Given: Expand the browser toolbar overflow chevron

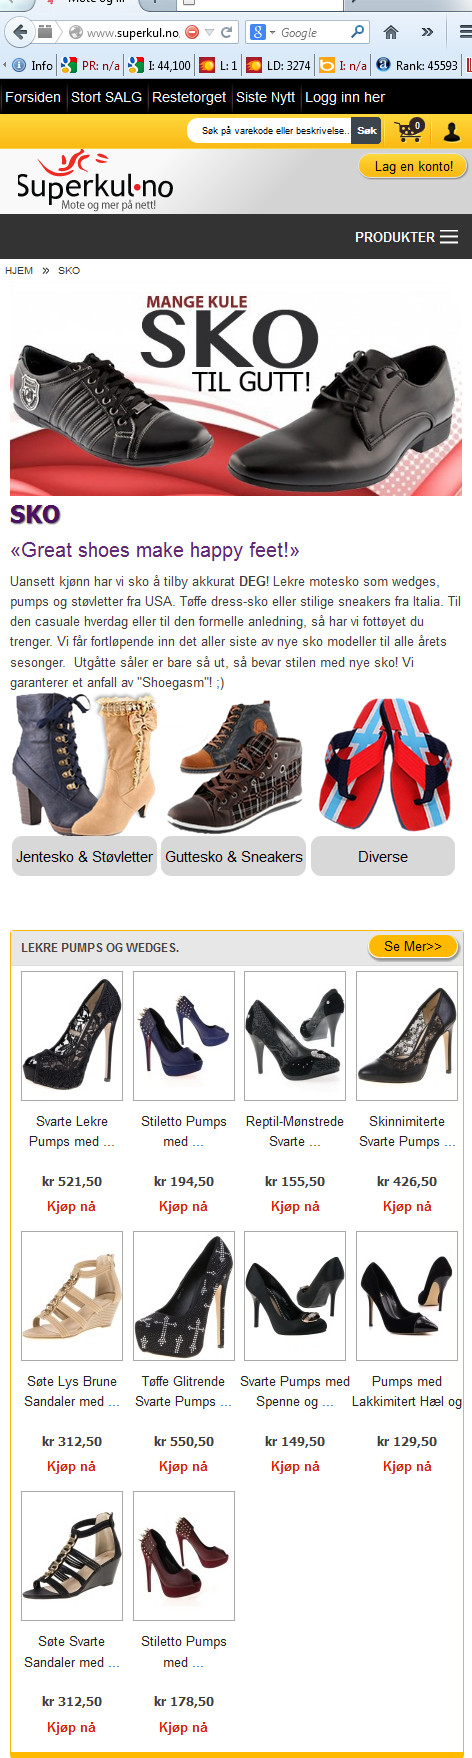Looking at the screenshot, I should click(427, 32).
